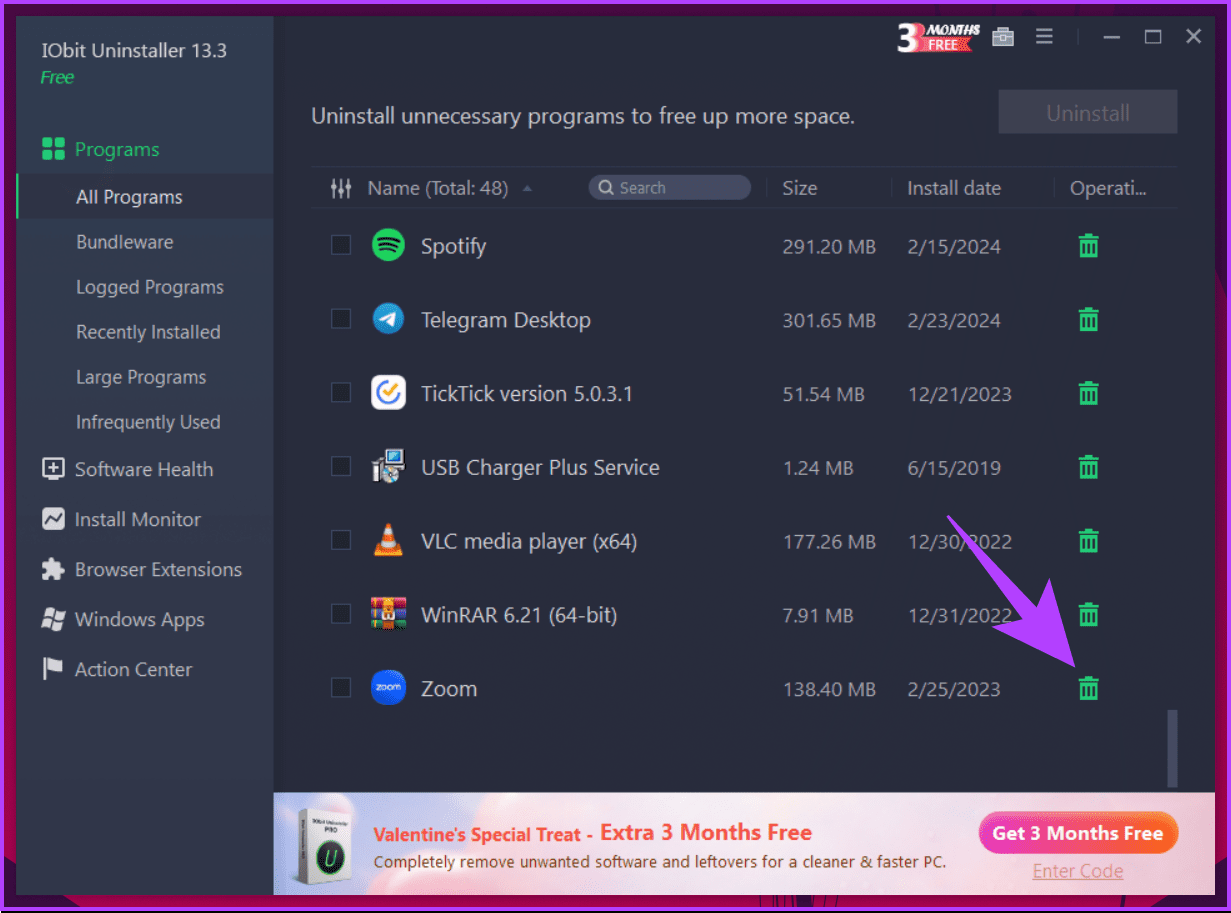Click the trash icon for WinRAR 6.21
Image resolution: width=1231 pixels, height=913 pixels.
(1088, 614)
